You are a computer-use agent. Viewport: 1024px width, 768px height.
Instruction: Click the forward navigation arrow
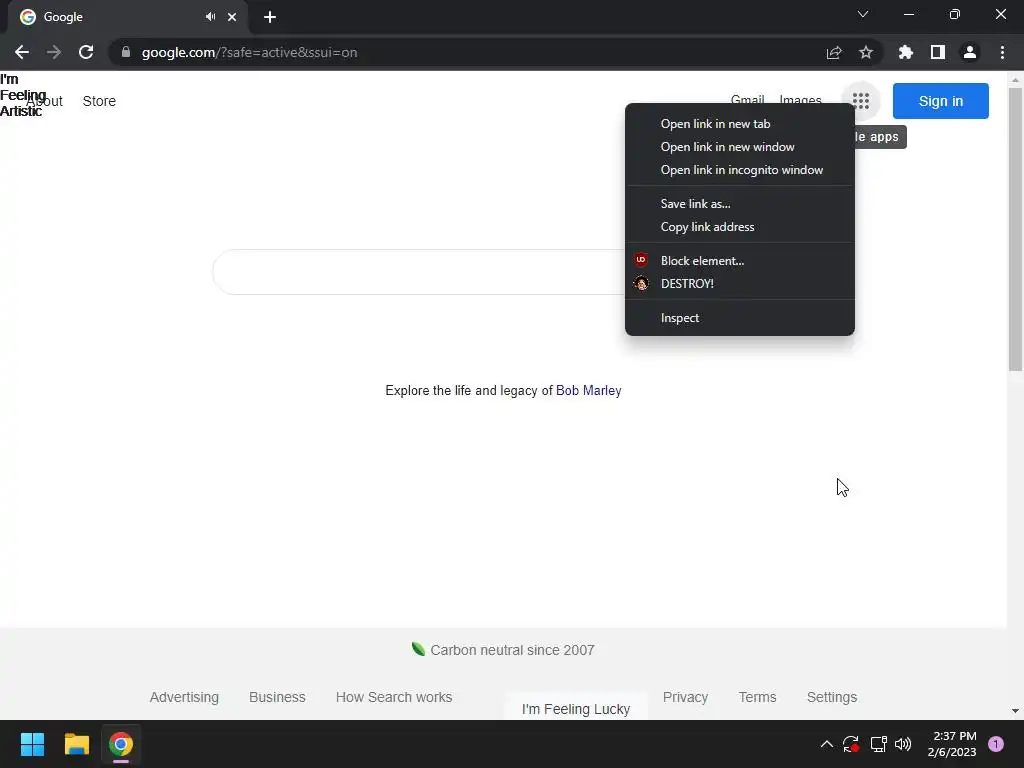coord(54,52)
